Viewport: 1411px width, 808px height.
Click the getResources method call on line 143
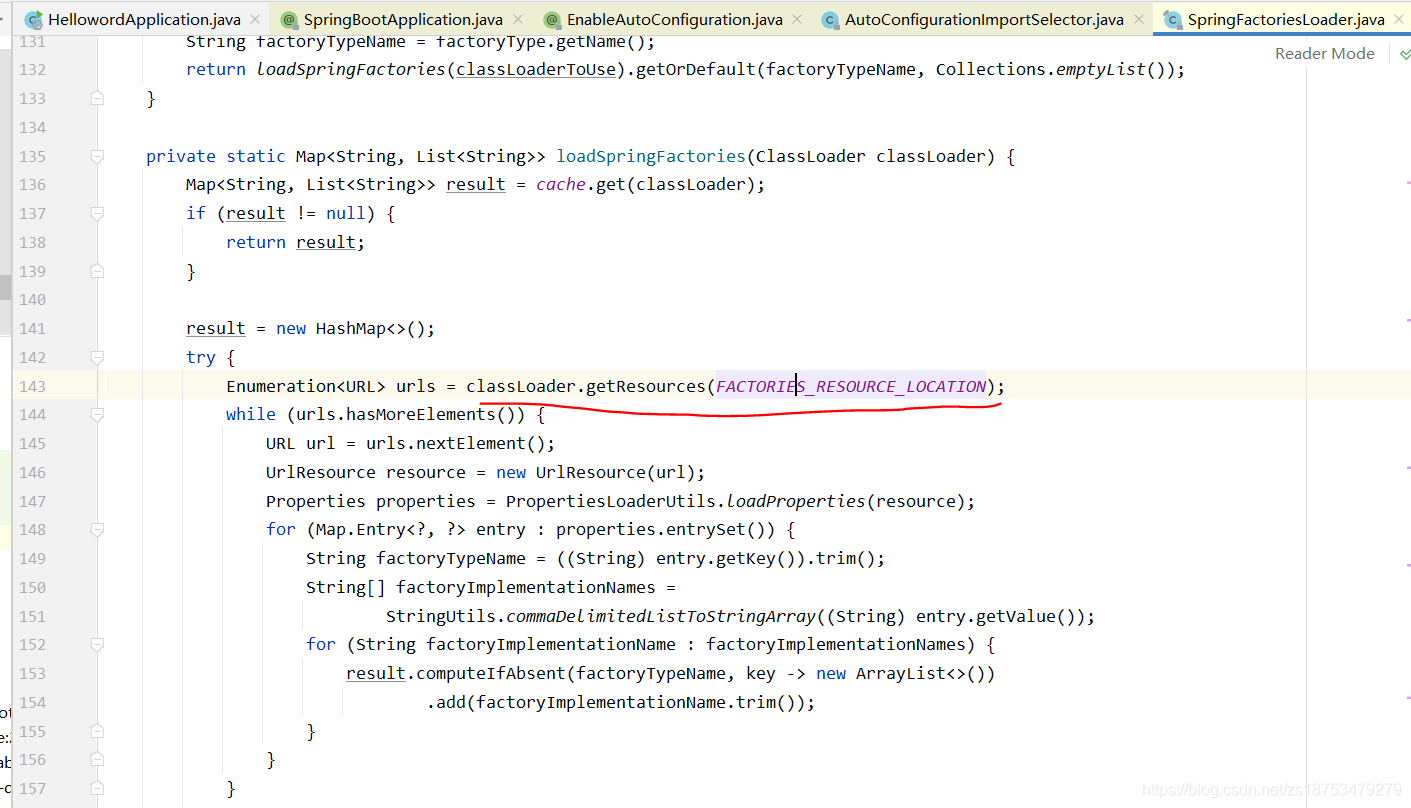[645, 386]
